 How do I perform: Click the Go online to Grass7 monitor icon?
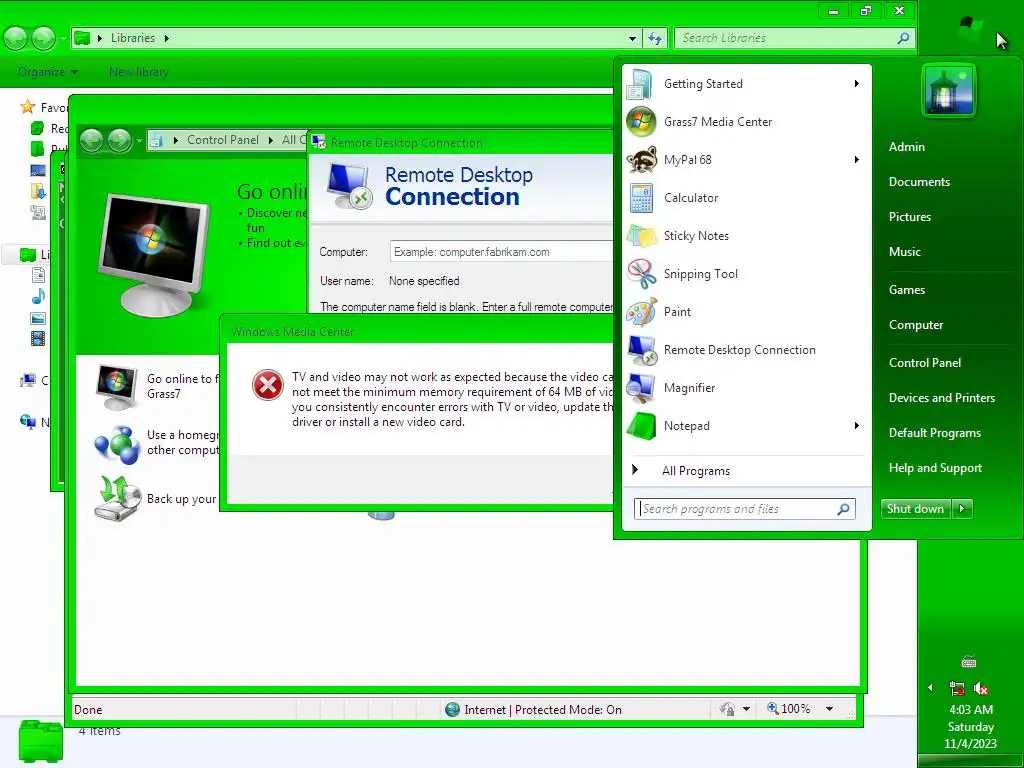click(x=116, y=387)
